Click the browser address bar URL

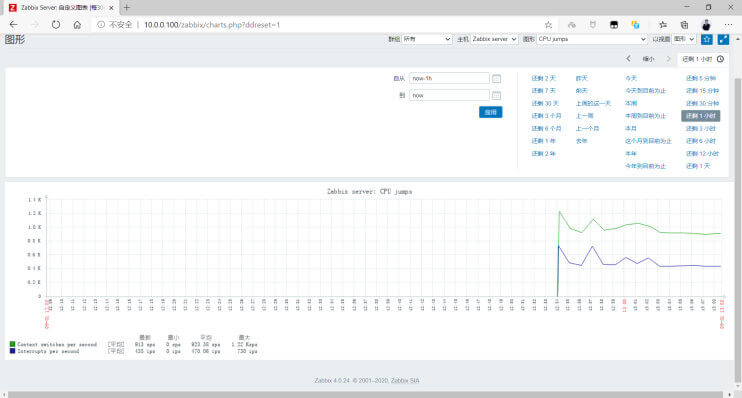(212, 25)
